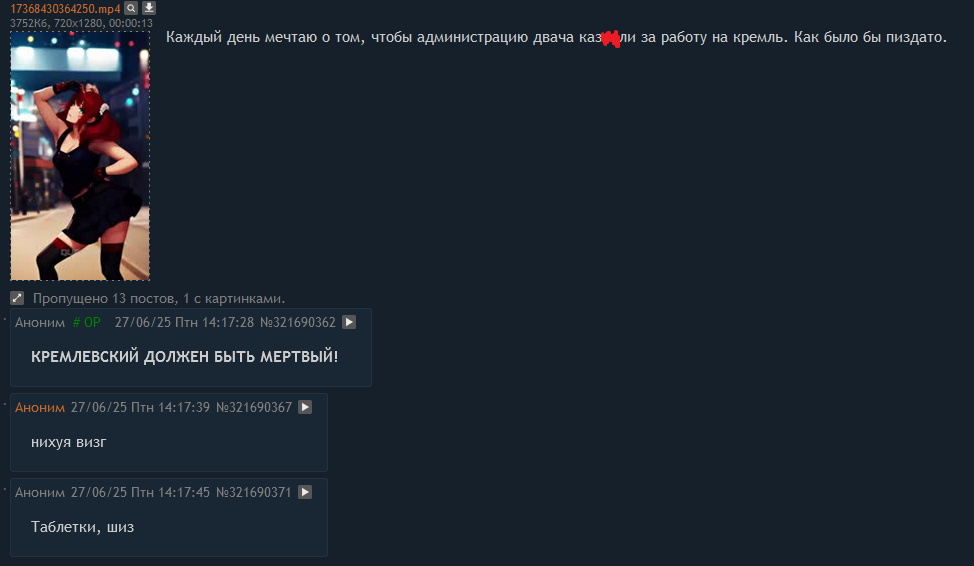The width and height of the screenshot is (974, 566).
Task: Click the Таблетки, шиз reply body
Action: [83, 527]
